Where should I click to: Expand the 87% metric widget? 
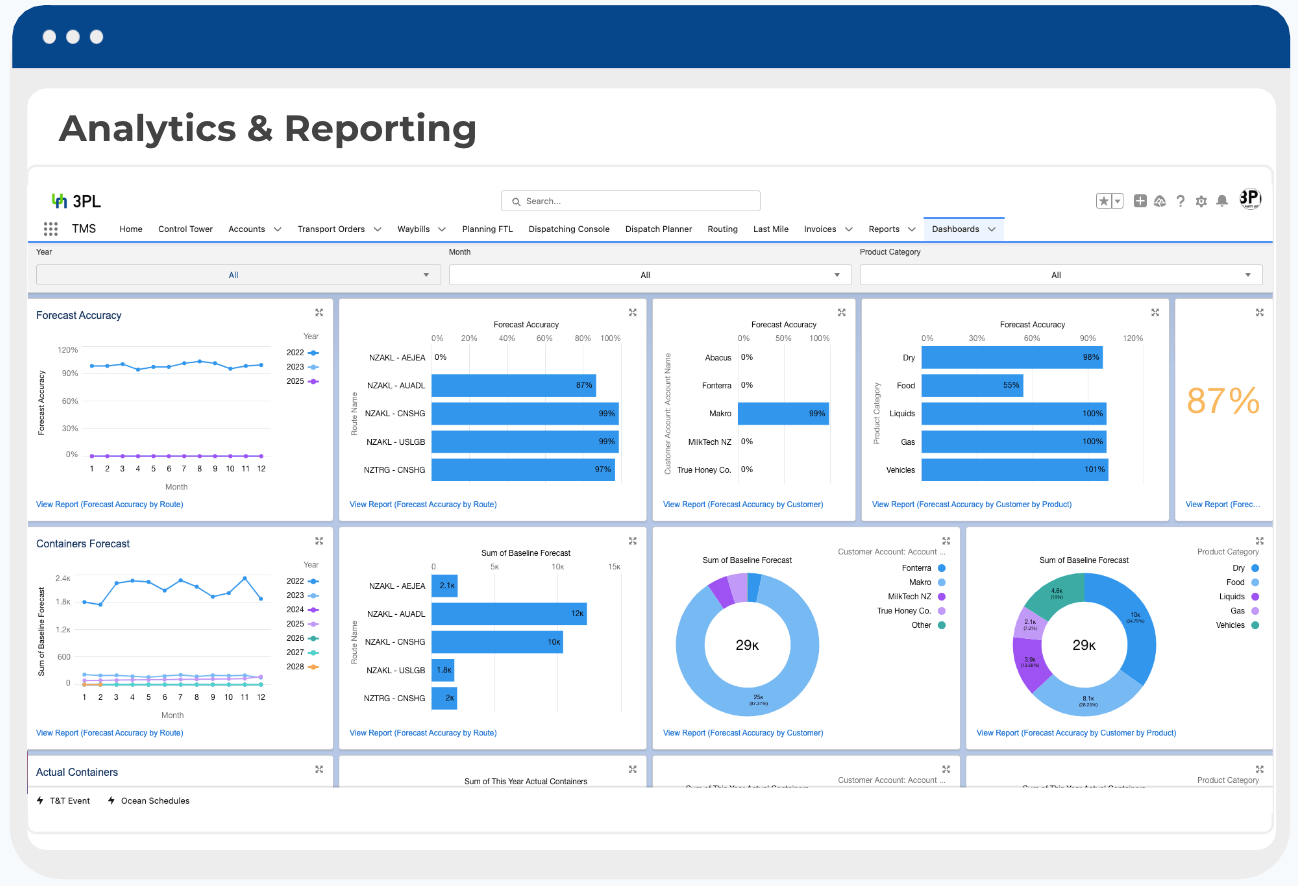[1259, 313]
